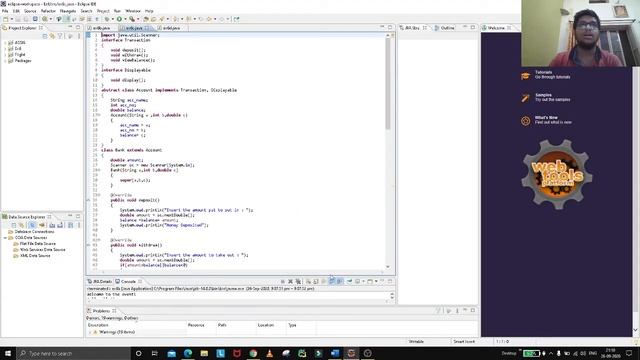Screen dimensions: 640x360
Task: Open the Refactor menu
Action: coord(48,11)
